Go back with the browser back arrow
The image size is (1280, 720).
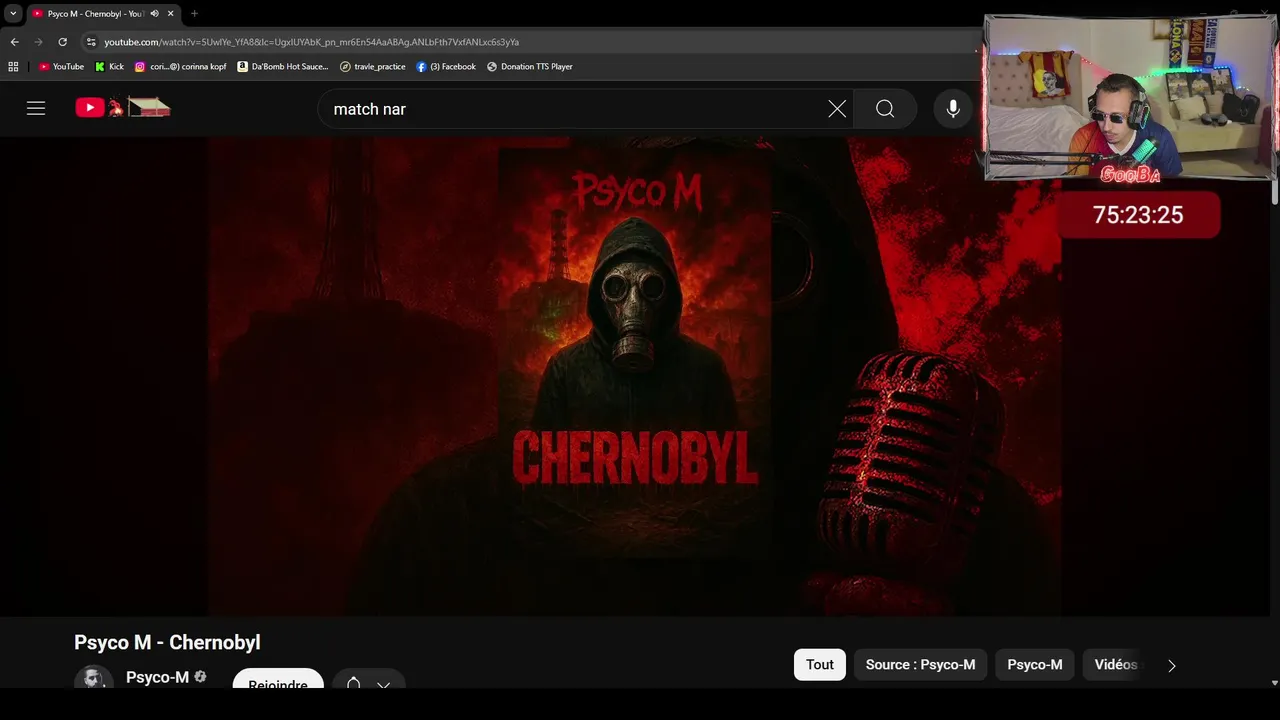14,42
